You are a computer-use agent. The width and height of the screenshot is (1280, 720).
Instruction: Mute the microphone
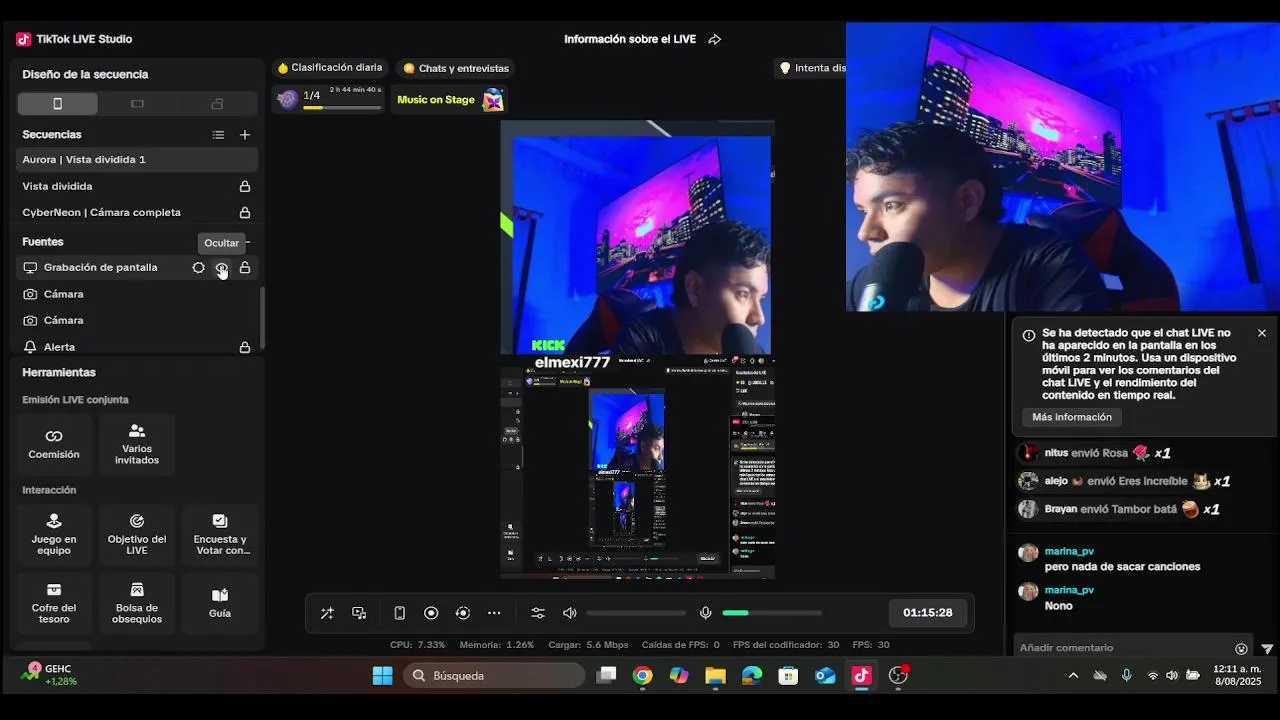point(705,613)
